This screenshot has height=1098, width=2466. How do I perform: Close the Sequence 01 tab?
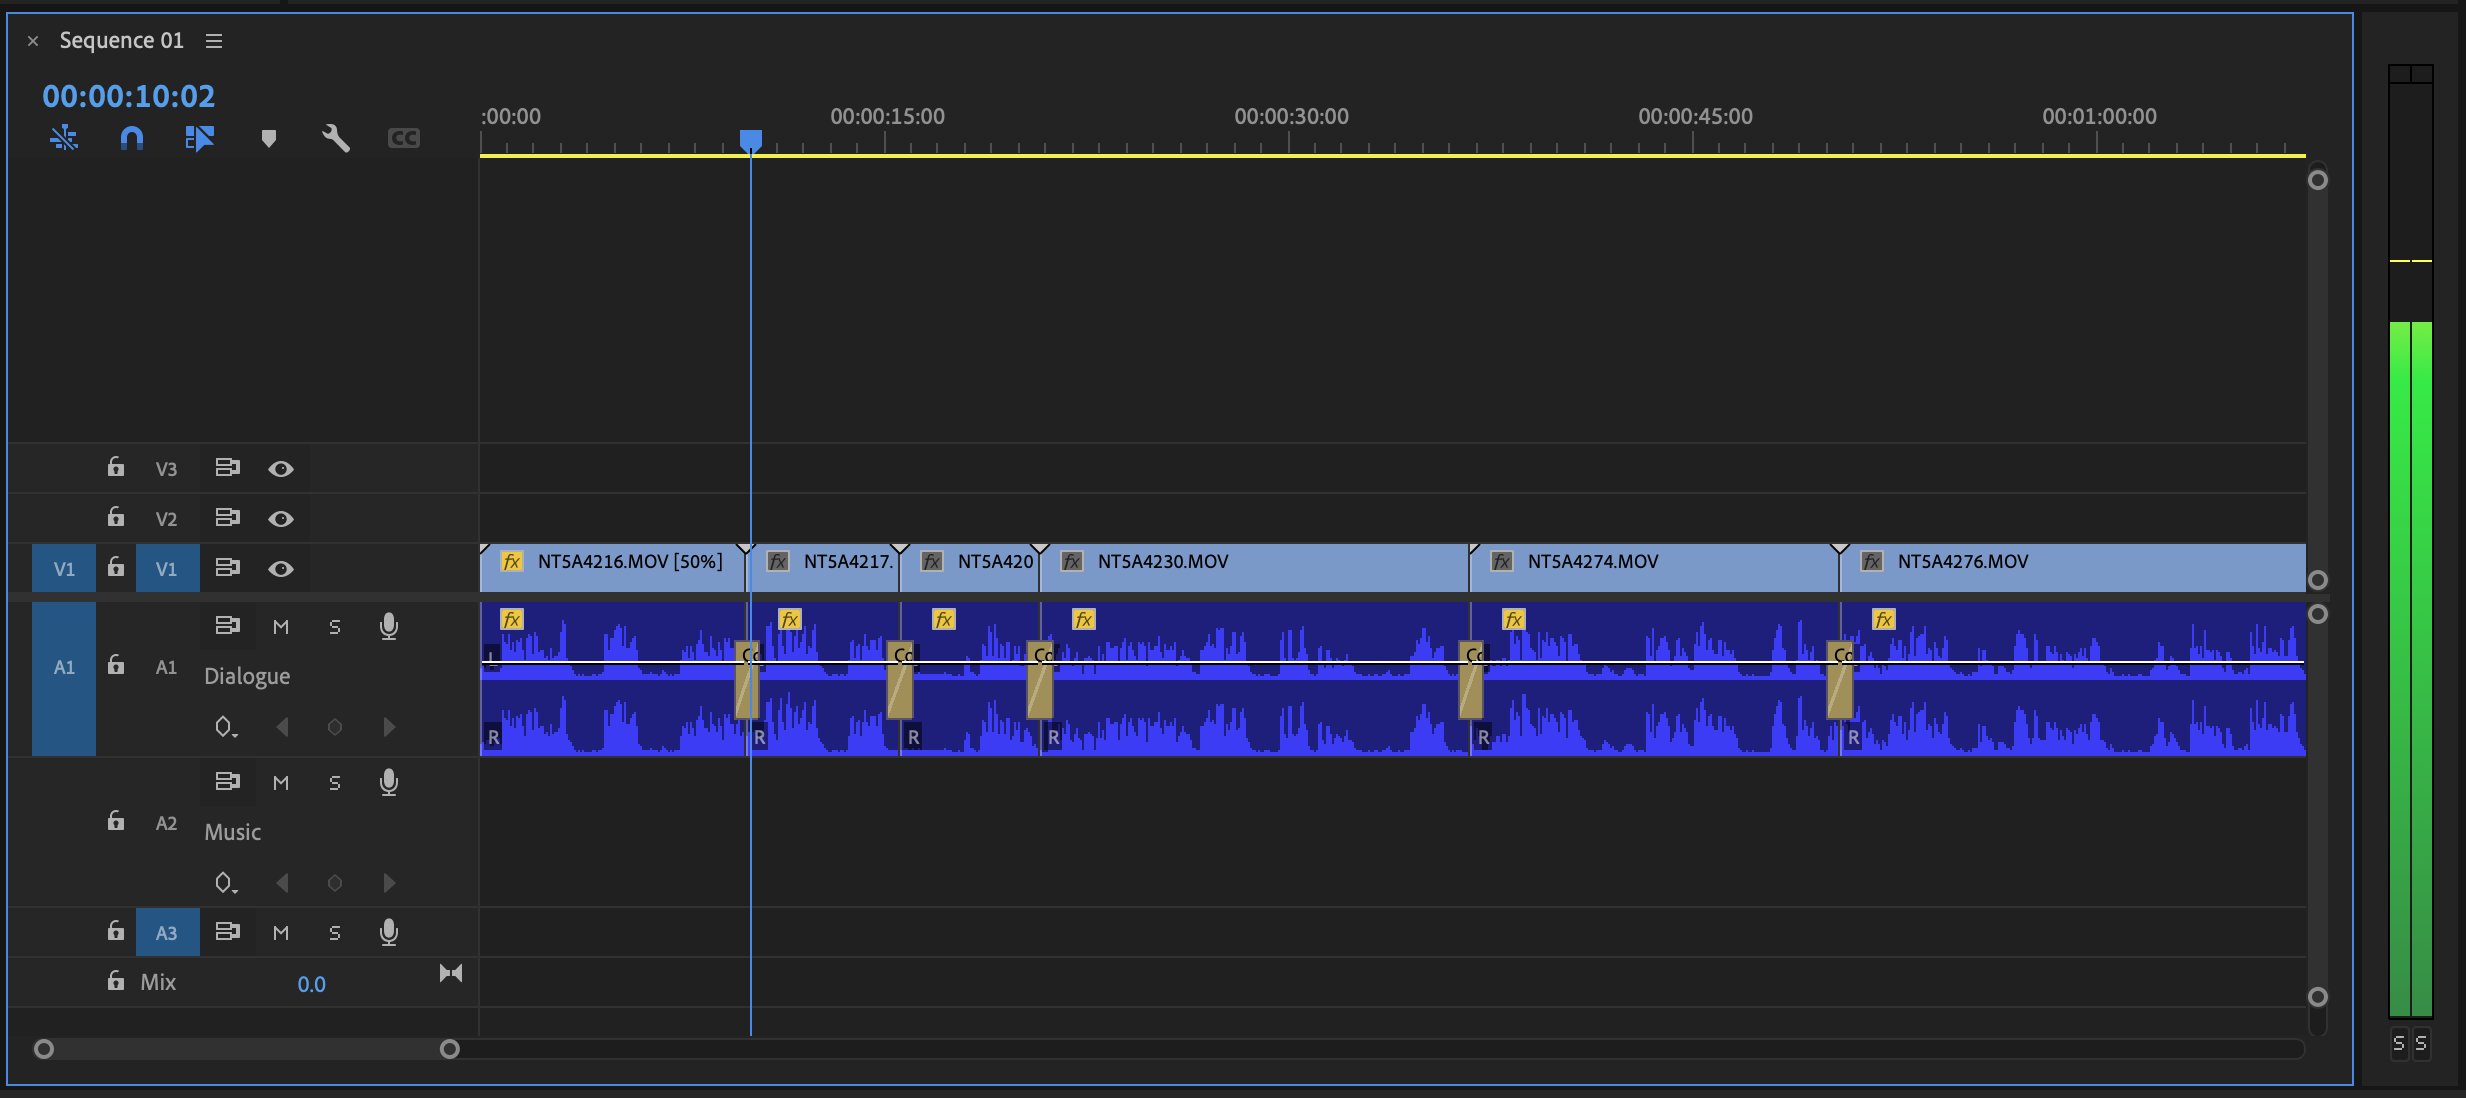point(33,41)
